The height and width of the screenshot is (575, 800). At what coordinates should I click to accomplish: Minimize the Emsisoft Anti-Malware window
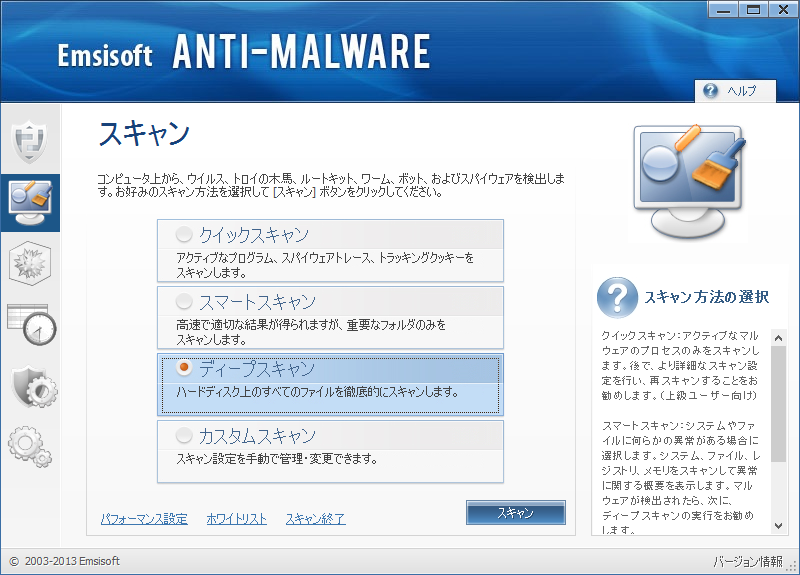(x=723, y=10)
